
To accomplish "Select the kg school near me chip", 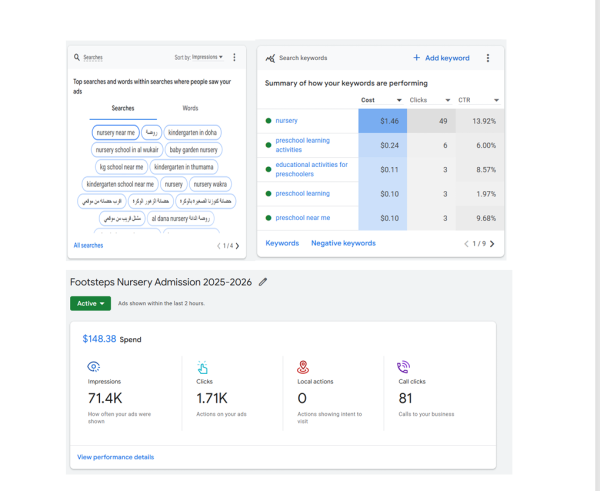I will (x=121, y=167).
